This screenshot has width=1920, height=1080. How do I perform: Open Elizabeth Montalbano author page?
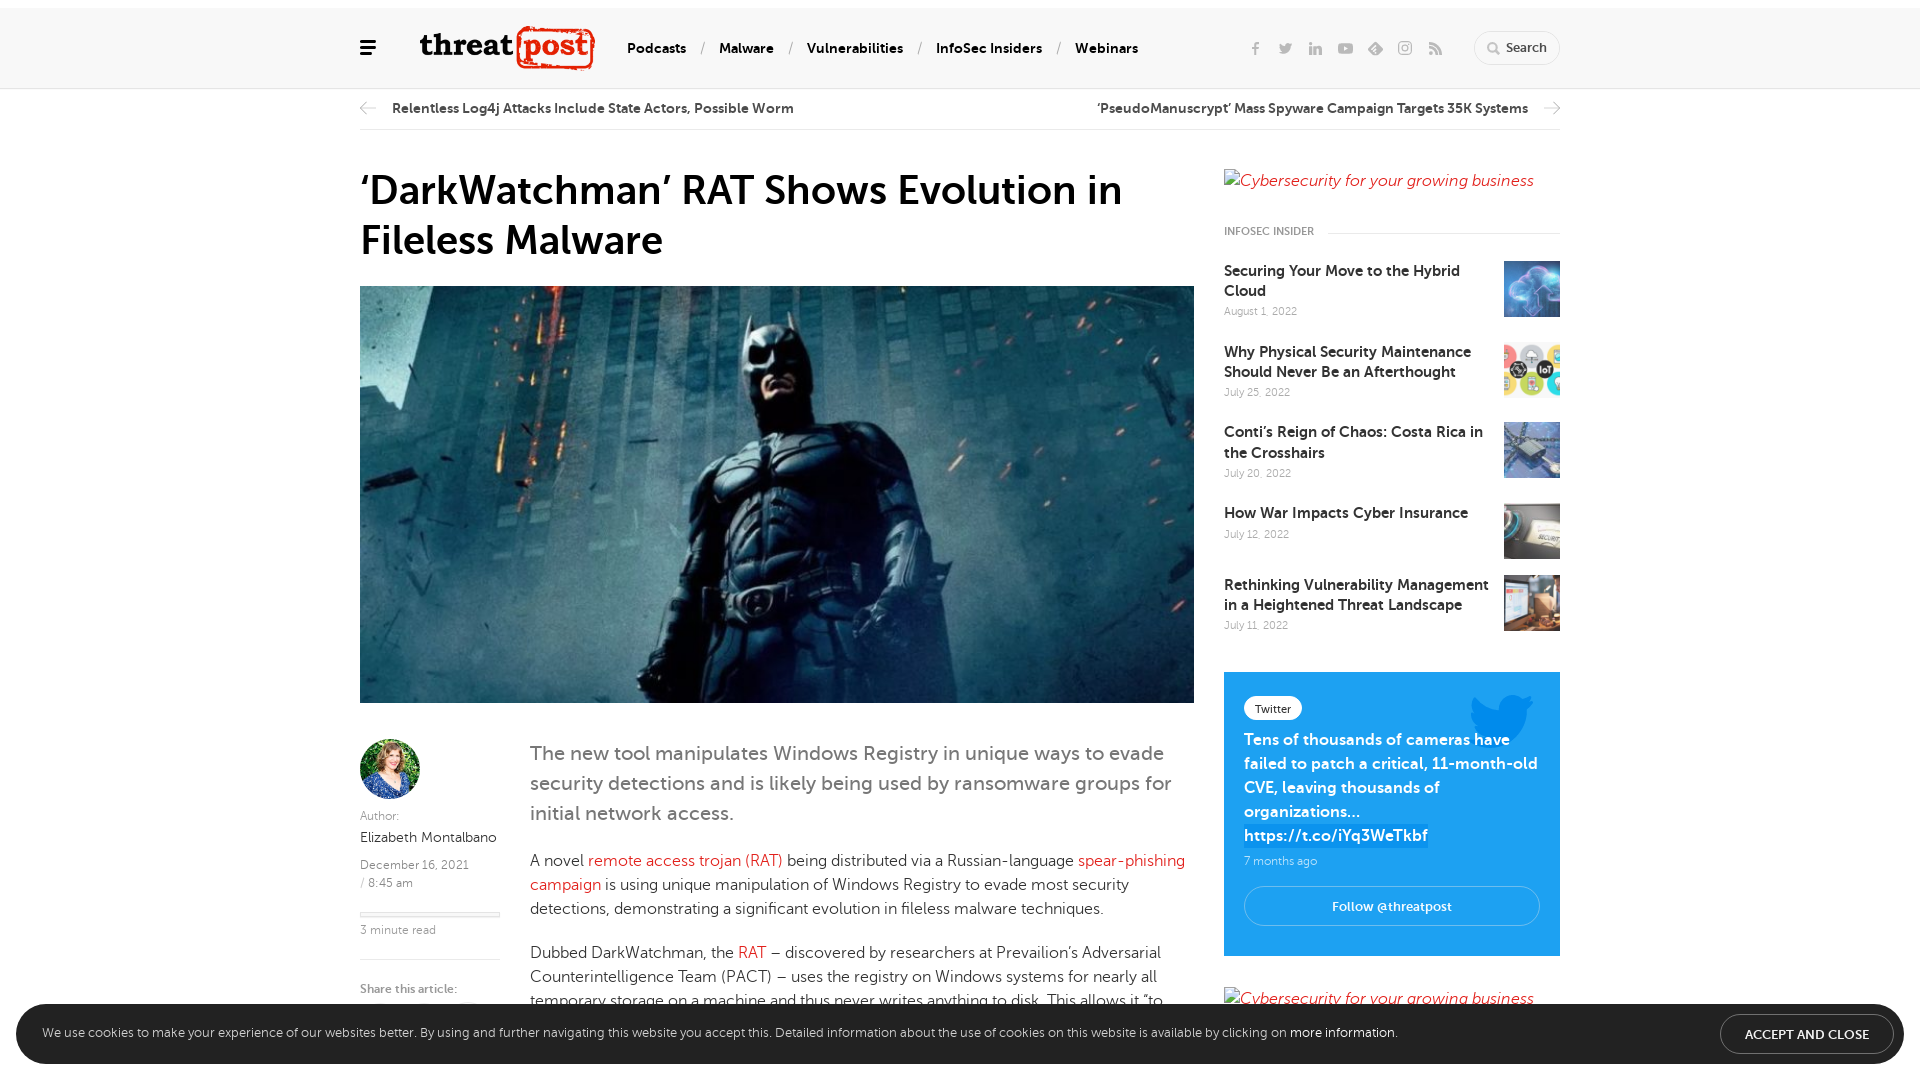tap(428, 837)
